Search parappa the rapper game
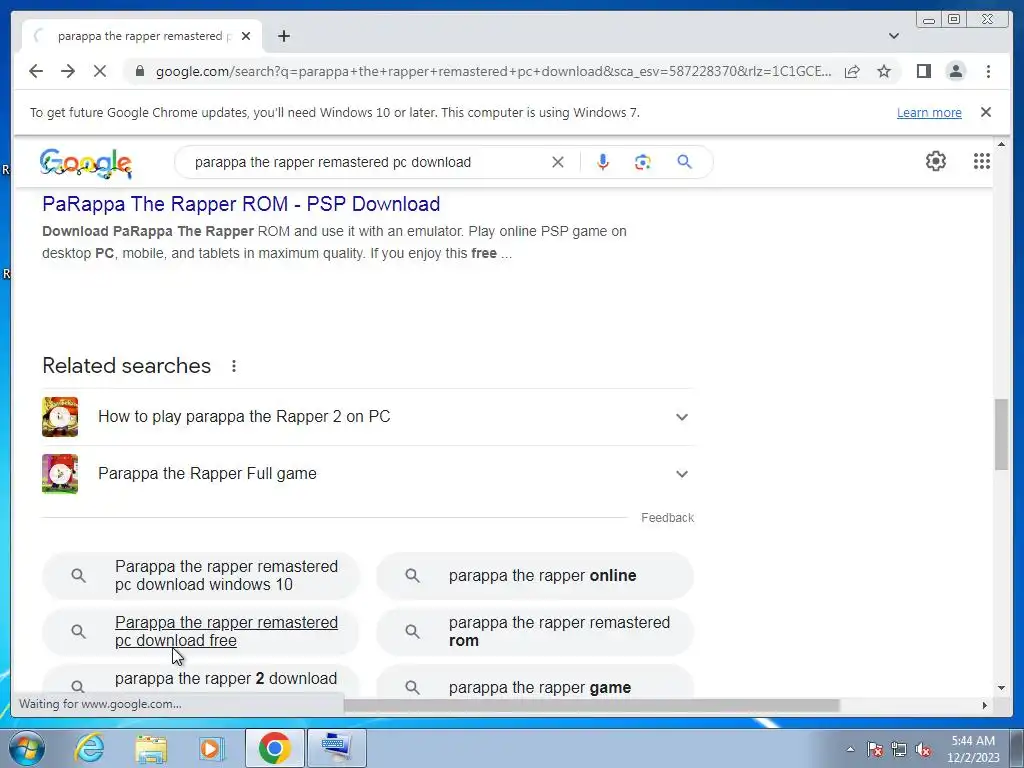This screenshot has height=768, width=1024. [535, 681]
